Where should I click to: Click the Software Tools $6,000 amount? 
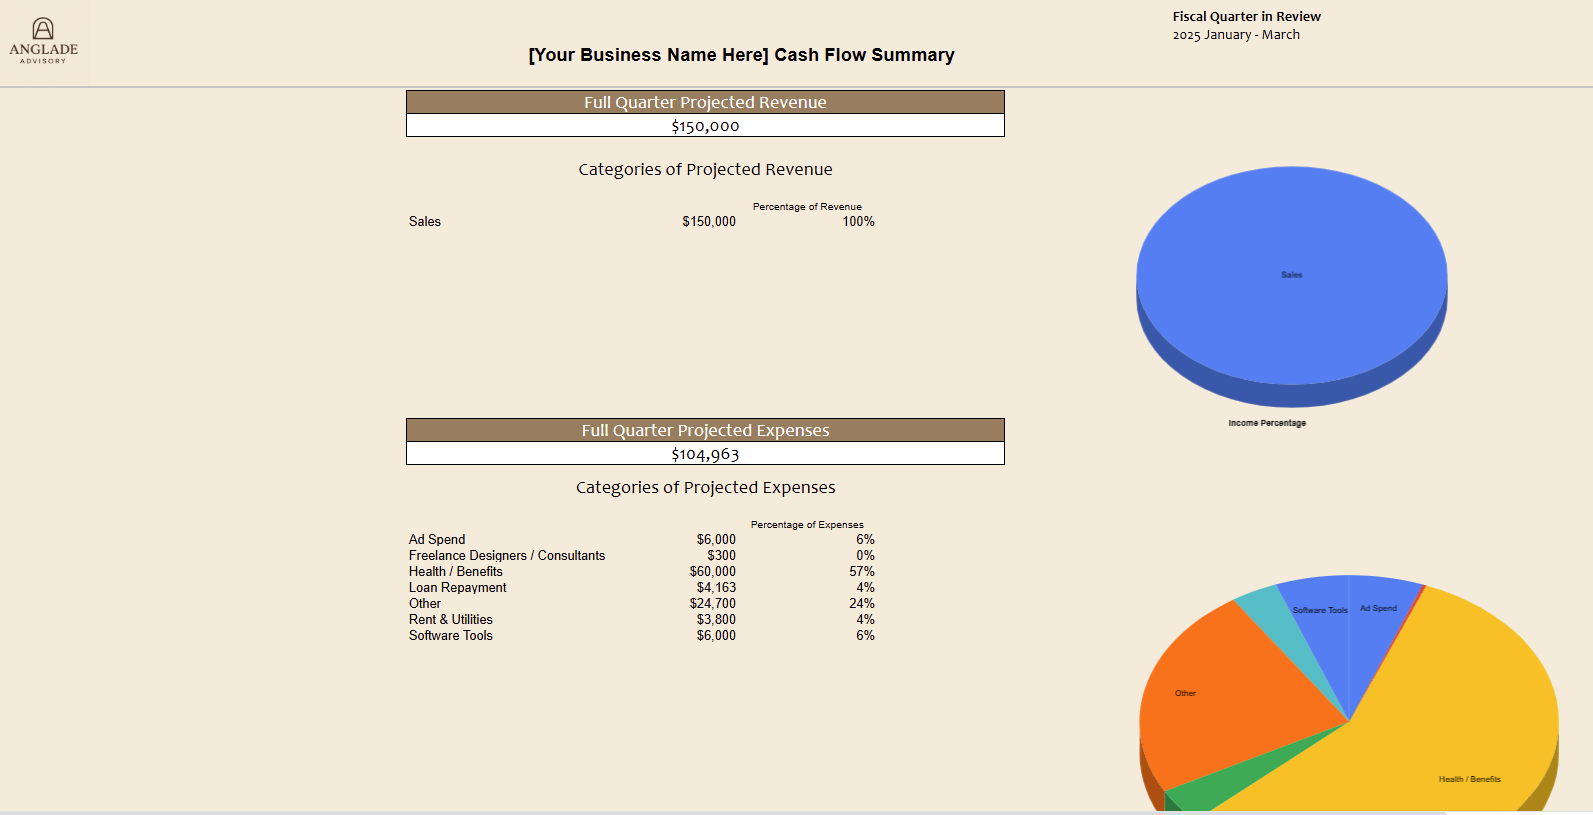pyautogui.click(x=716, y=636)
